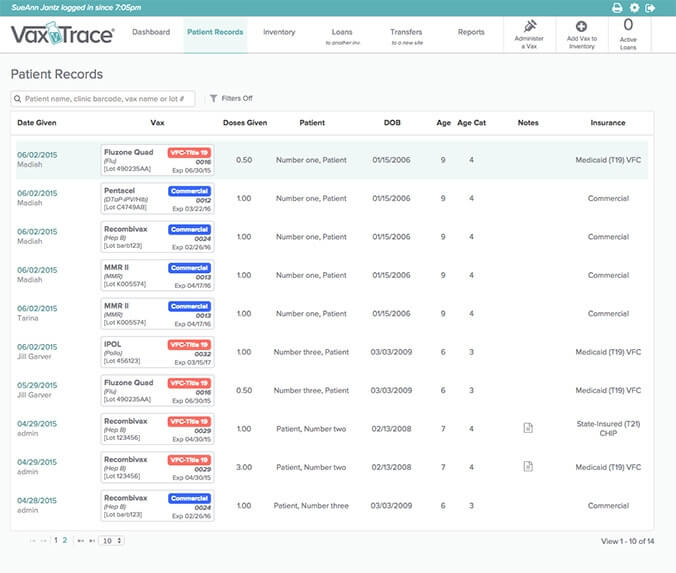This screenshot has width=676, height=573.
Task: Log out using the exit icon
Action: click(x=651, y=8)
